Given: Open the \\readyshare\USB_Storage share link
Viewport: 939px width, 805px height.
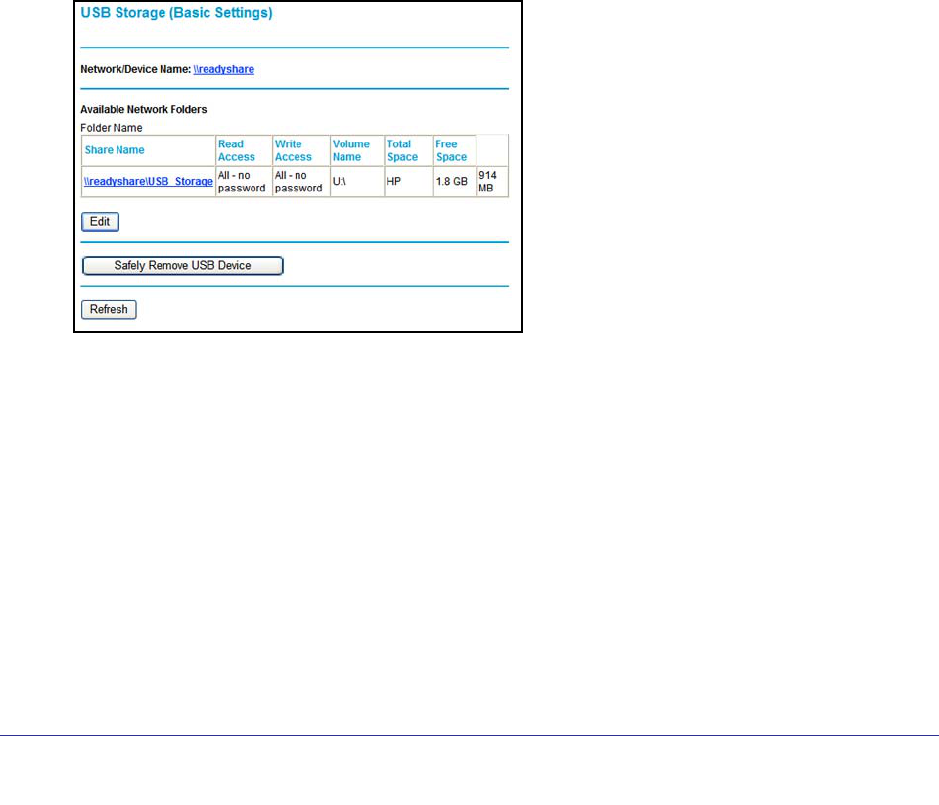Looking at the screenshot, I should click(148, 181).
